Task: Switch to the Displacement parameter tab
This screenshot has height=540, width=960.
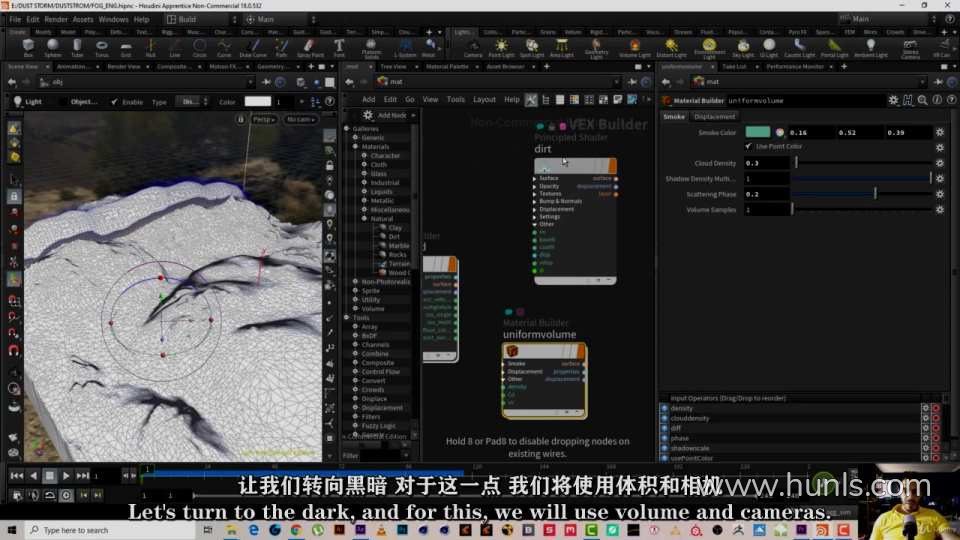Action: [x=714, y=116]
